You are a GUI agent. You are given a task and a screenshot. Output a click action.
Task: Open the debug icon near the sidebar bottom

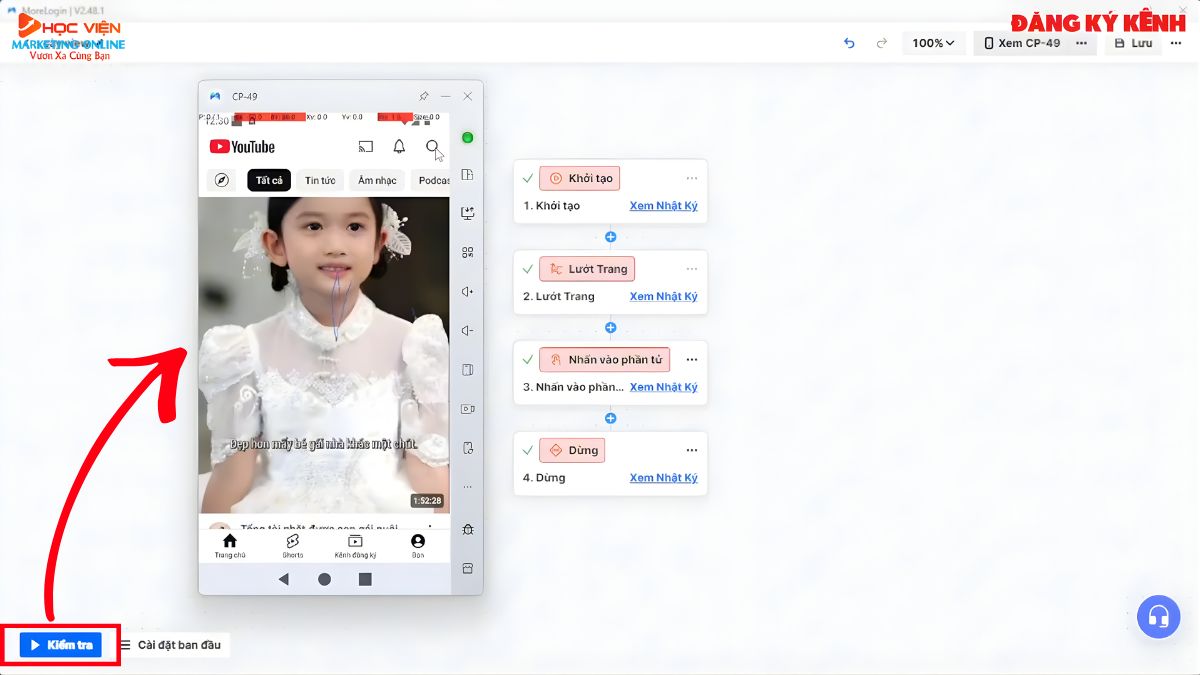coord(467,529)
